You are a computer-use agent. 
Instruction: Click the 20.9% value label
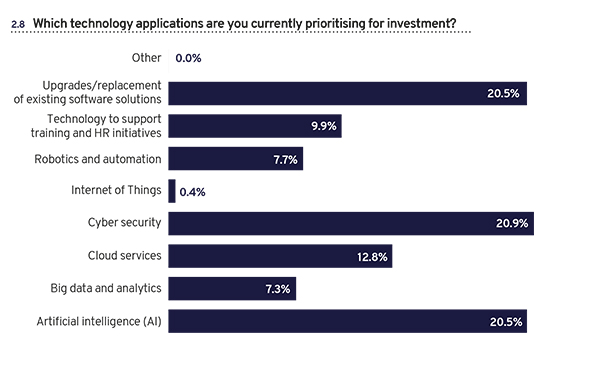[512, 223]
